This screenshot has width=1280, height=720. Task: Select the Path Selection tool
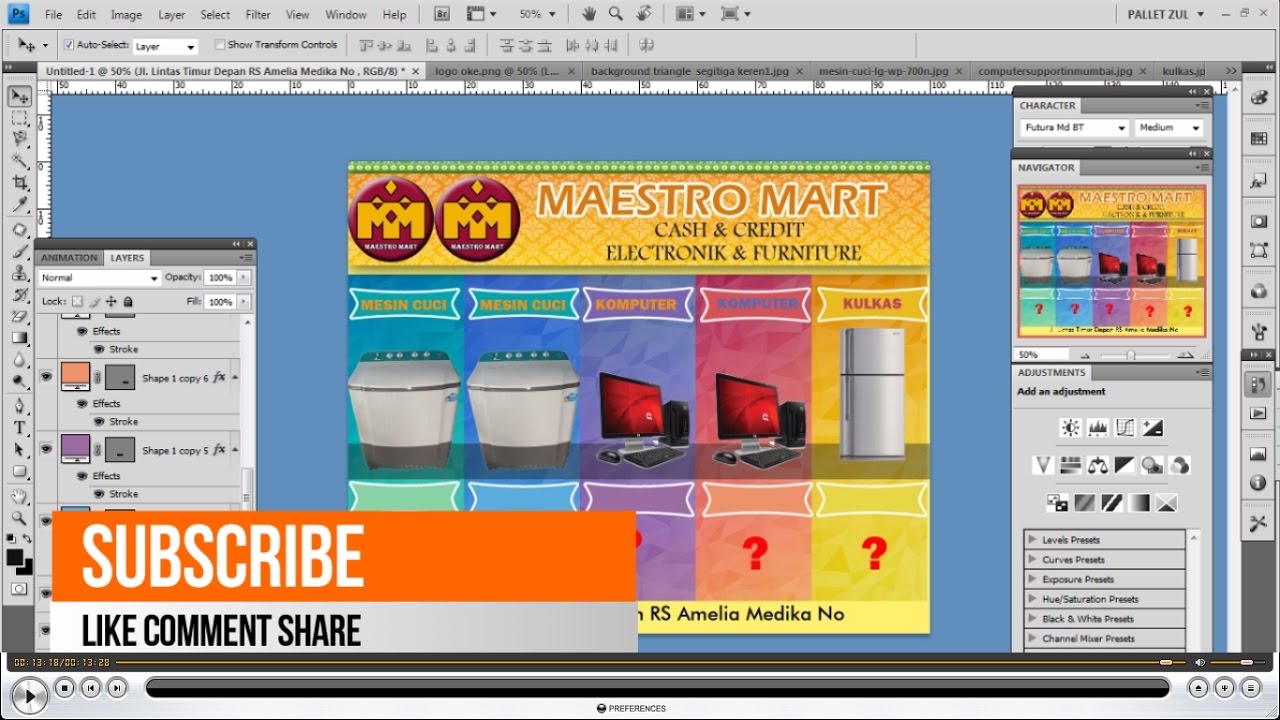pos(19,450)
